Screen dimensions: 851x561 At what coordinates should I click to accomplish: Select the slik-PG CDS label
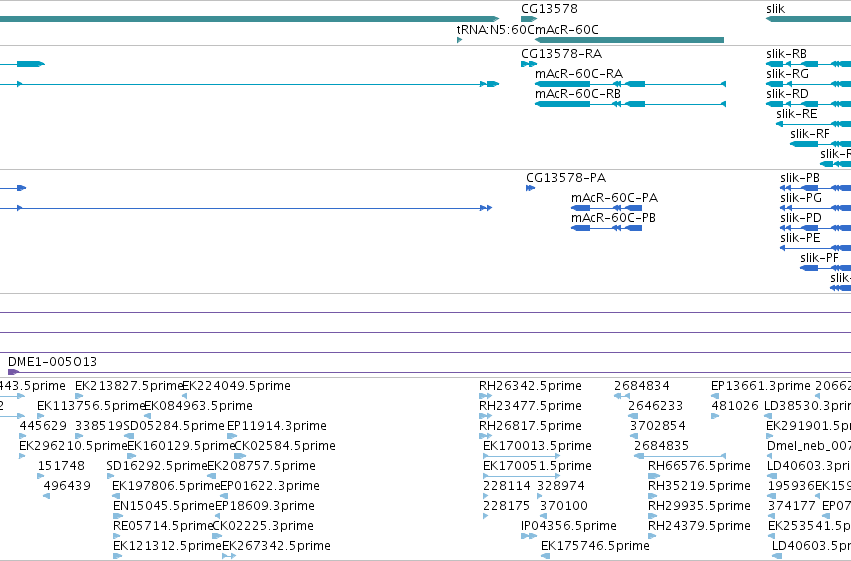pyautogui.click(x=801, y=198)
